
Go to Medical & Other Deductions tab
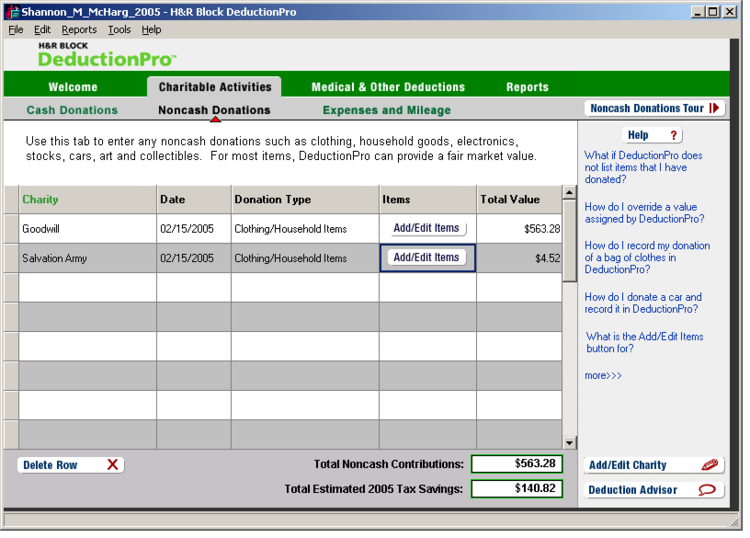pyautogui.click(x=388, y=87)
